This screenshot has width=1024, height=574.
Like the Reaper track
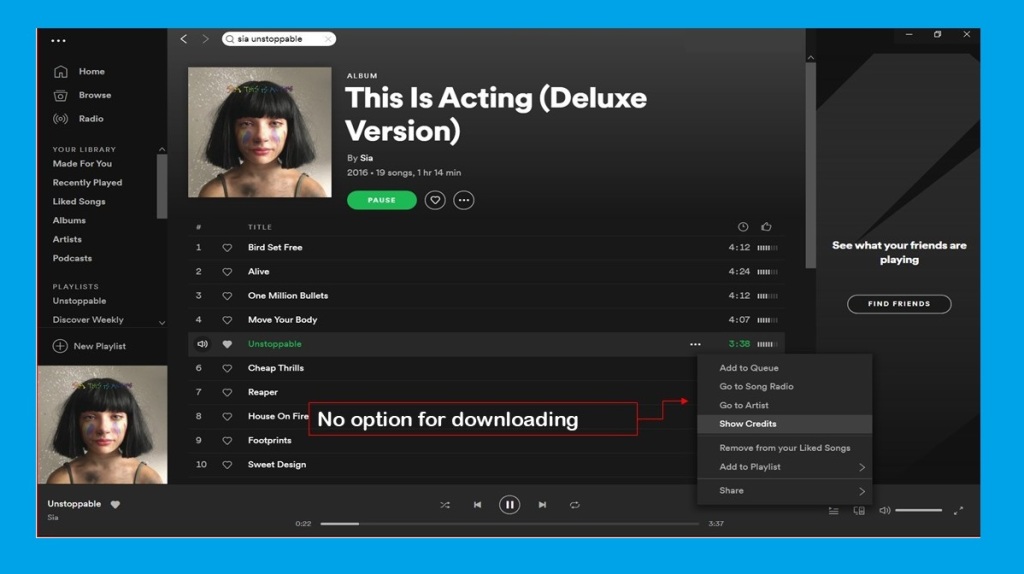point(227,392)
